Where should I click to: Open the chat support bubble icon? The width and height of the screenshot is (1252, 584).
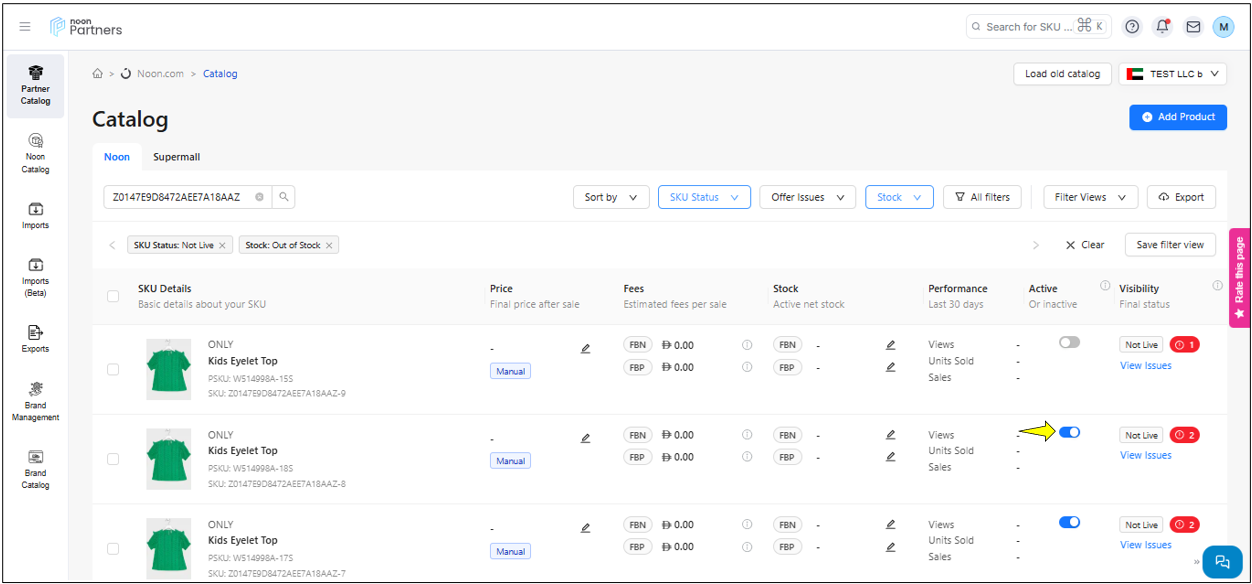(x=1221, y=561)
